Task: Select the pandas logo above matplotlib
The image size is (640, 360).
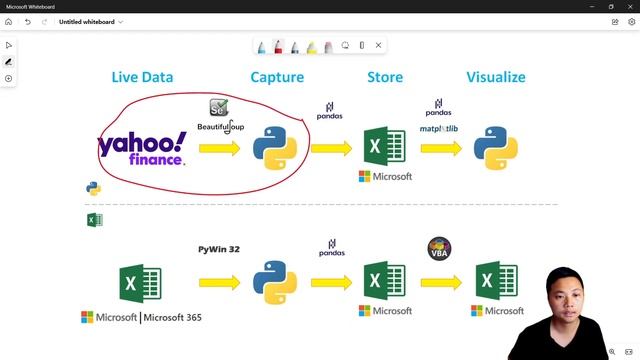Action: 438,107
